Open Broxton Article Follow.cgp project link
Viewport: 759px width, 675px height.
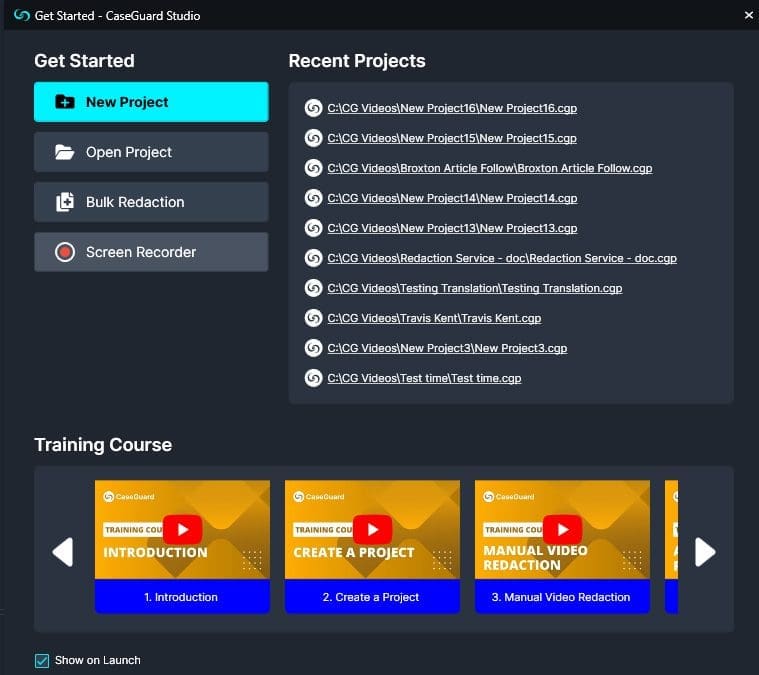pyautogui.click(x=490, y=168)
